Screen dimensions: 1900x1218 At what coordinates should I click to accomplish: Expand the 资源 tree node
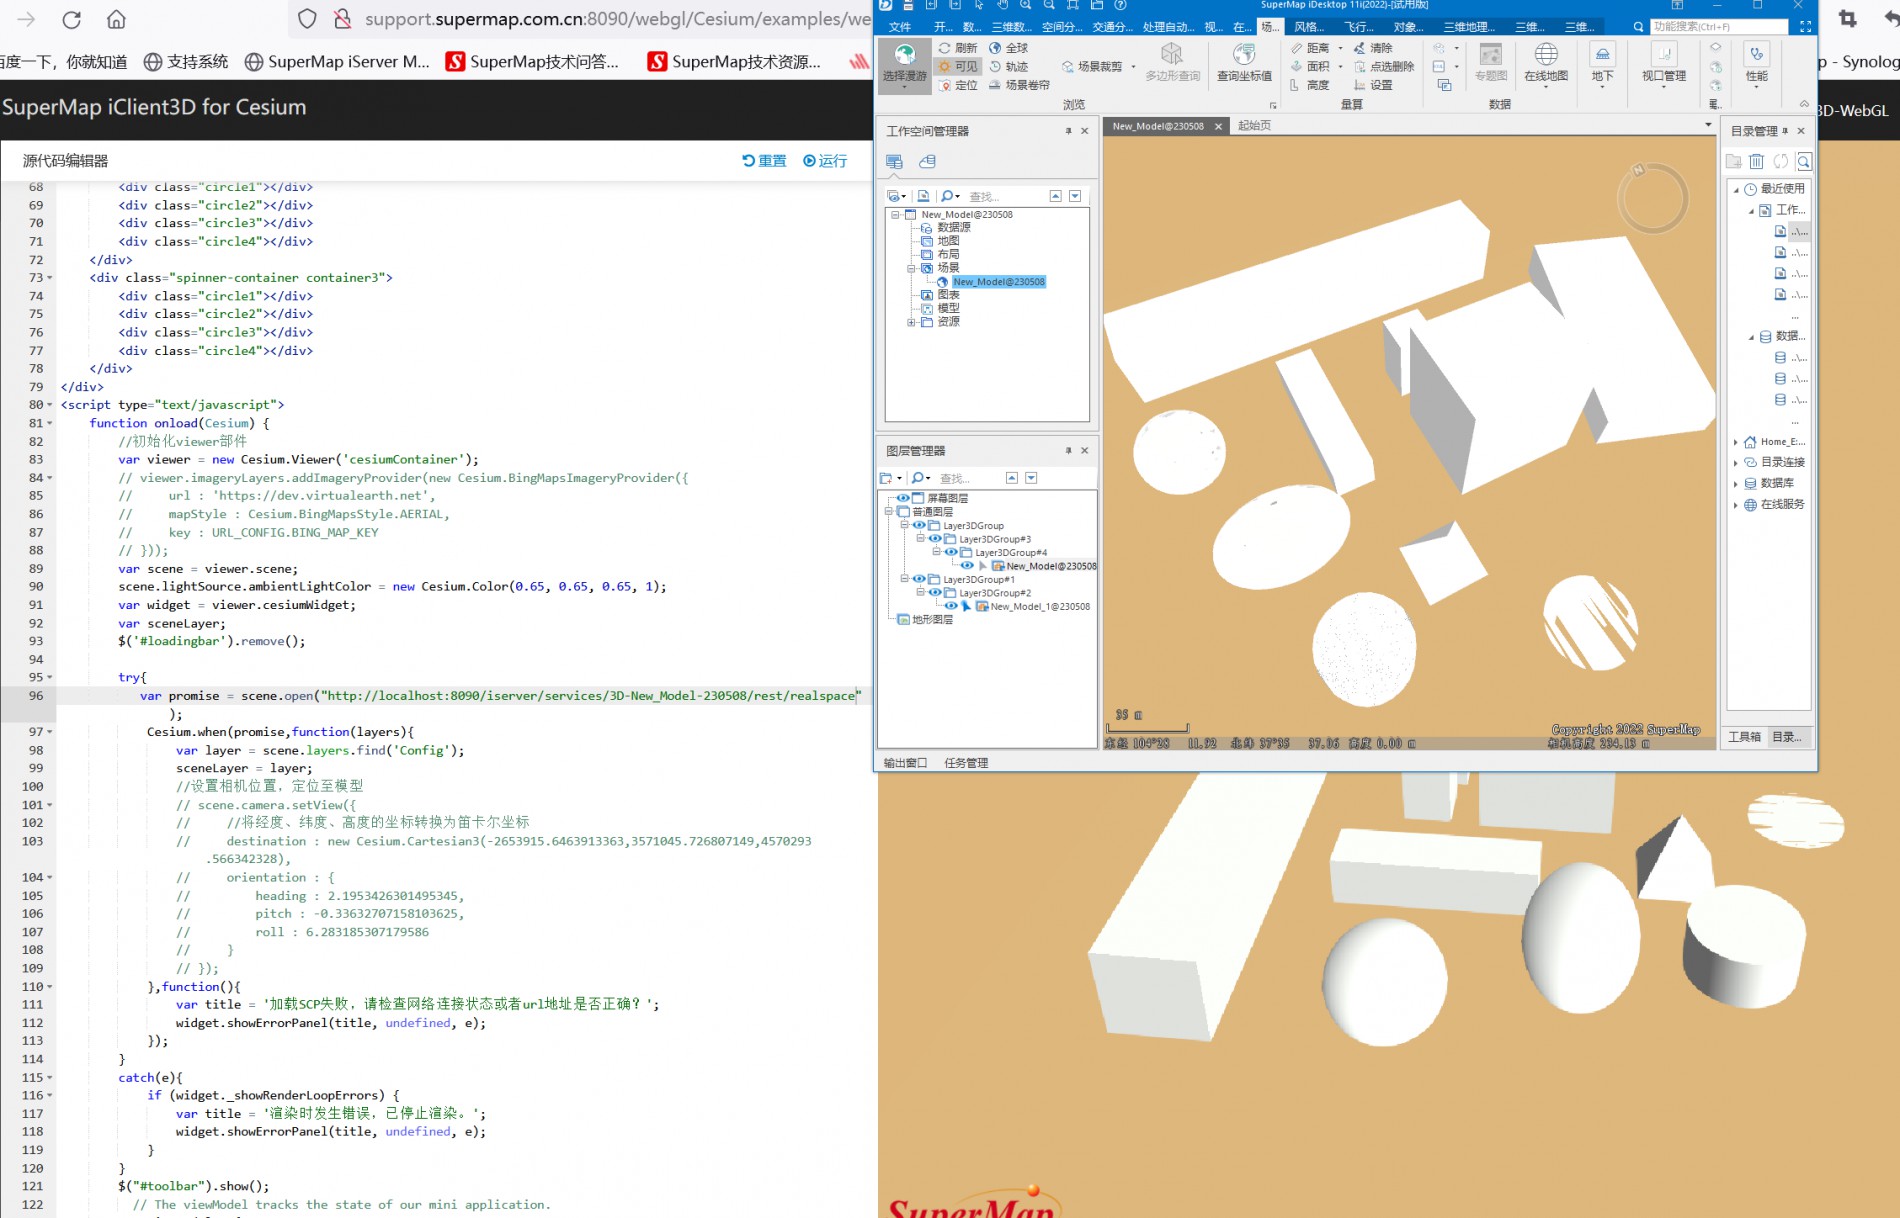911,322
